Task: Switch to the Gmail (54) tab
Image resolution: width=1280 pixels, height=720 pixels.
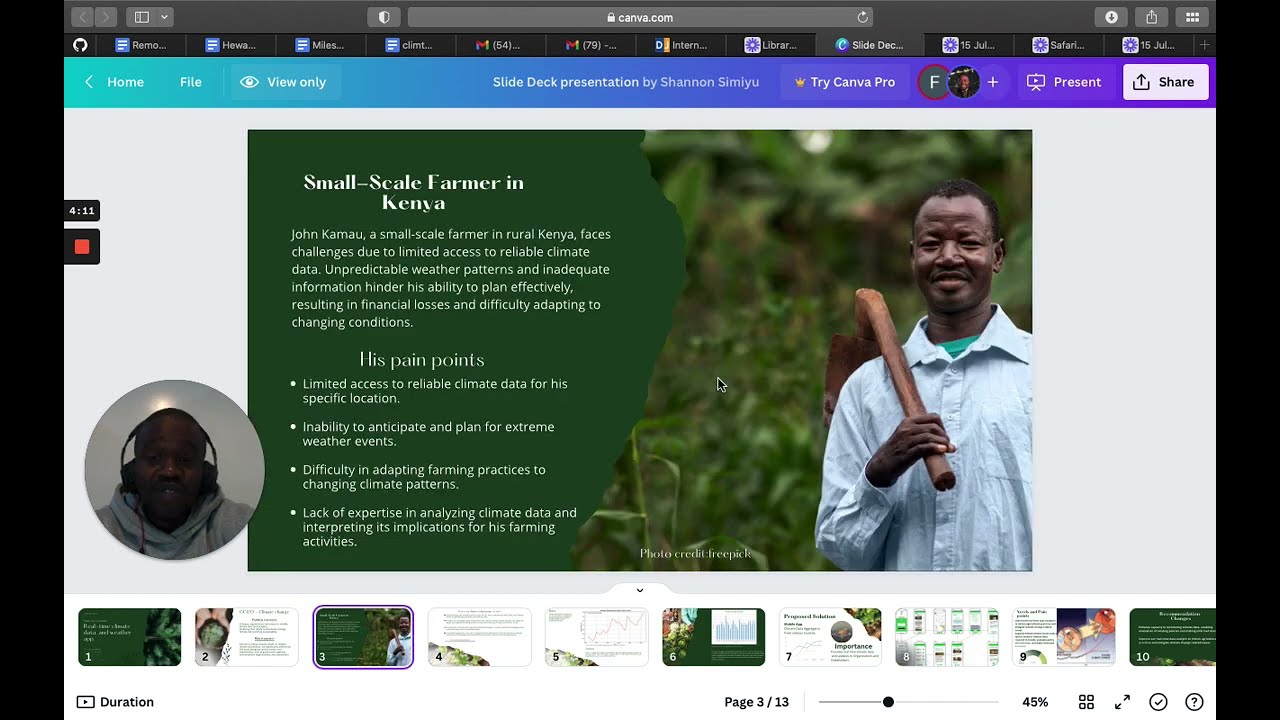Action: (500, 45)
